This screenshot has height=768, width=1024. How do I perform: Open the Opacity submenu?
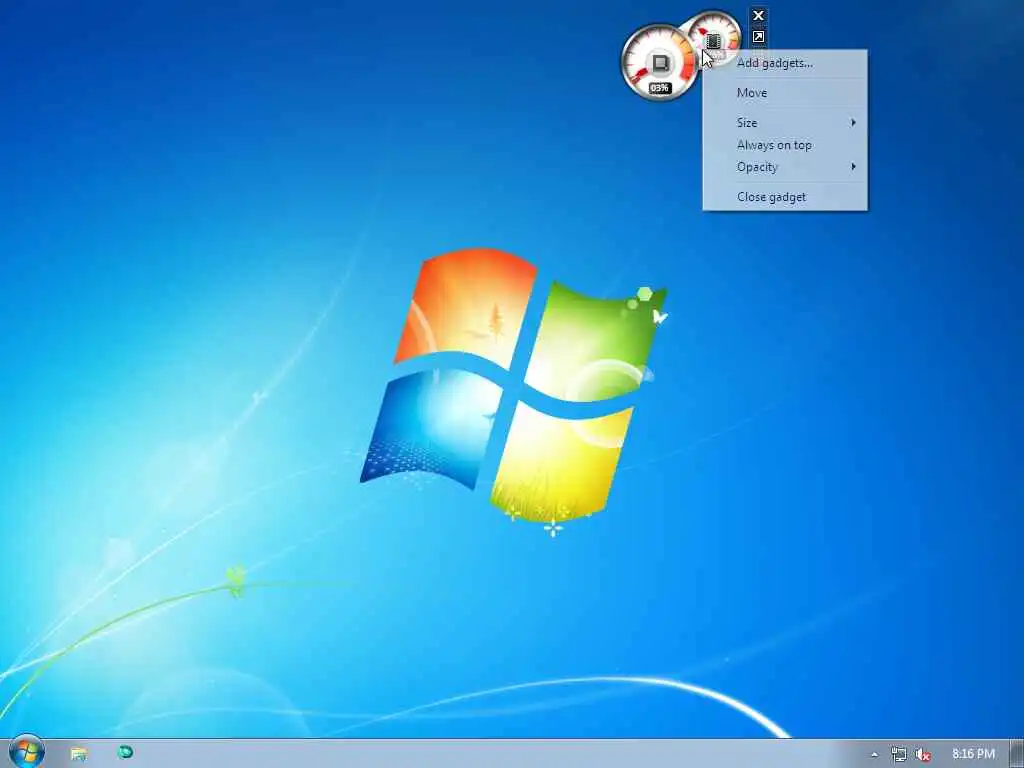coord(785,167)
